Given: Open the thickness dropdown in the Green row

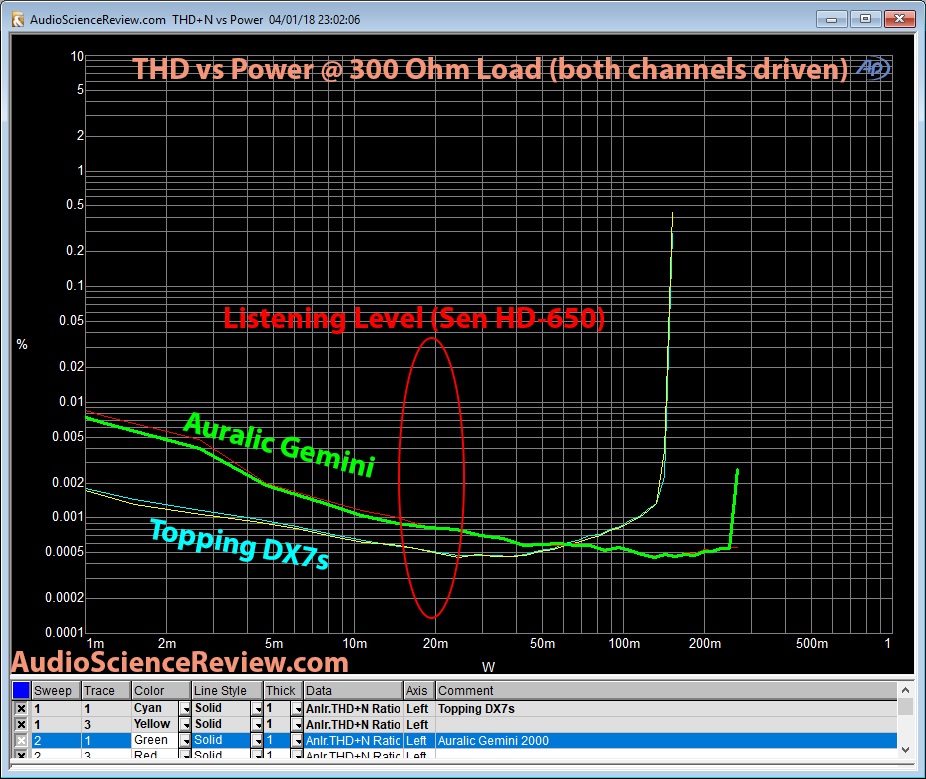Looking at the screenshot, I should [x=297, y=741].
